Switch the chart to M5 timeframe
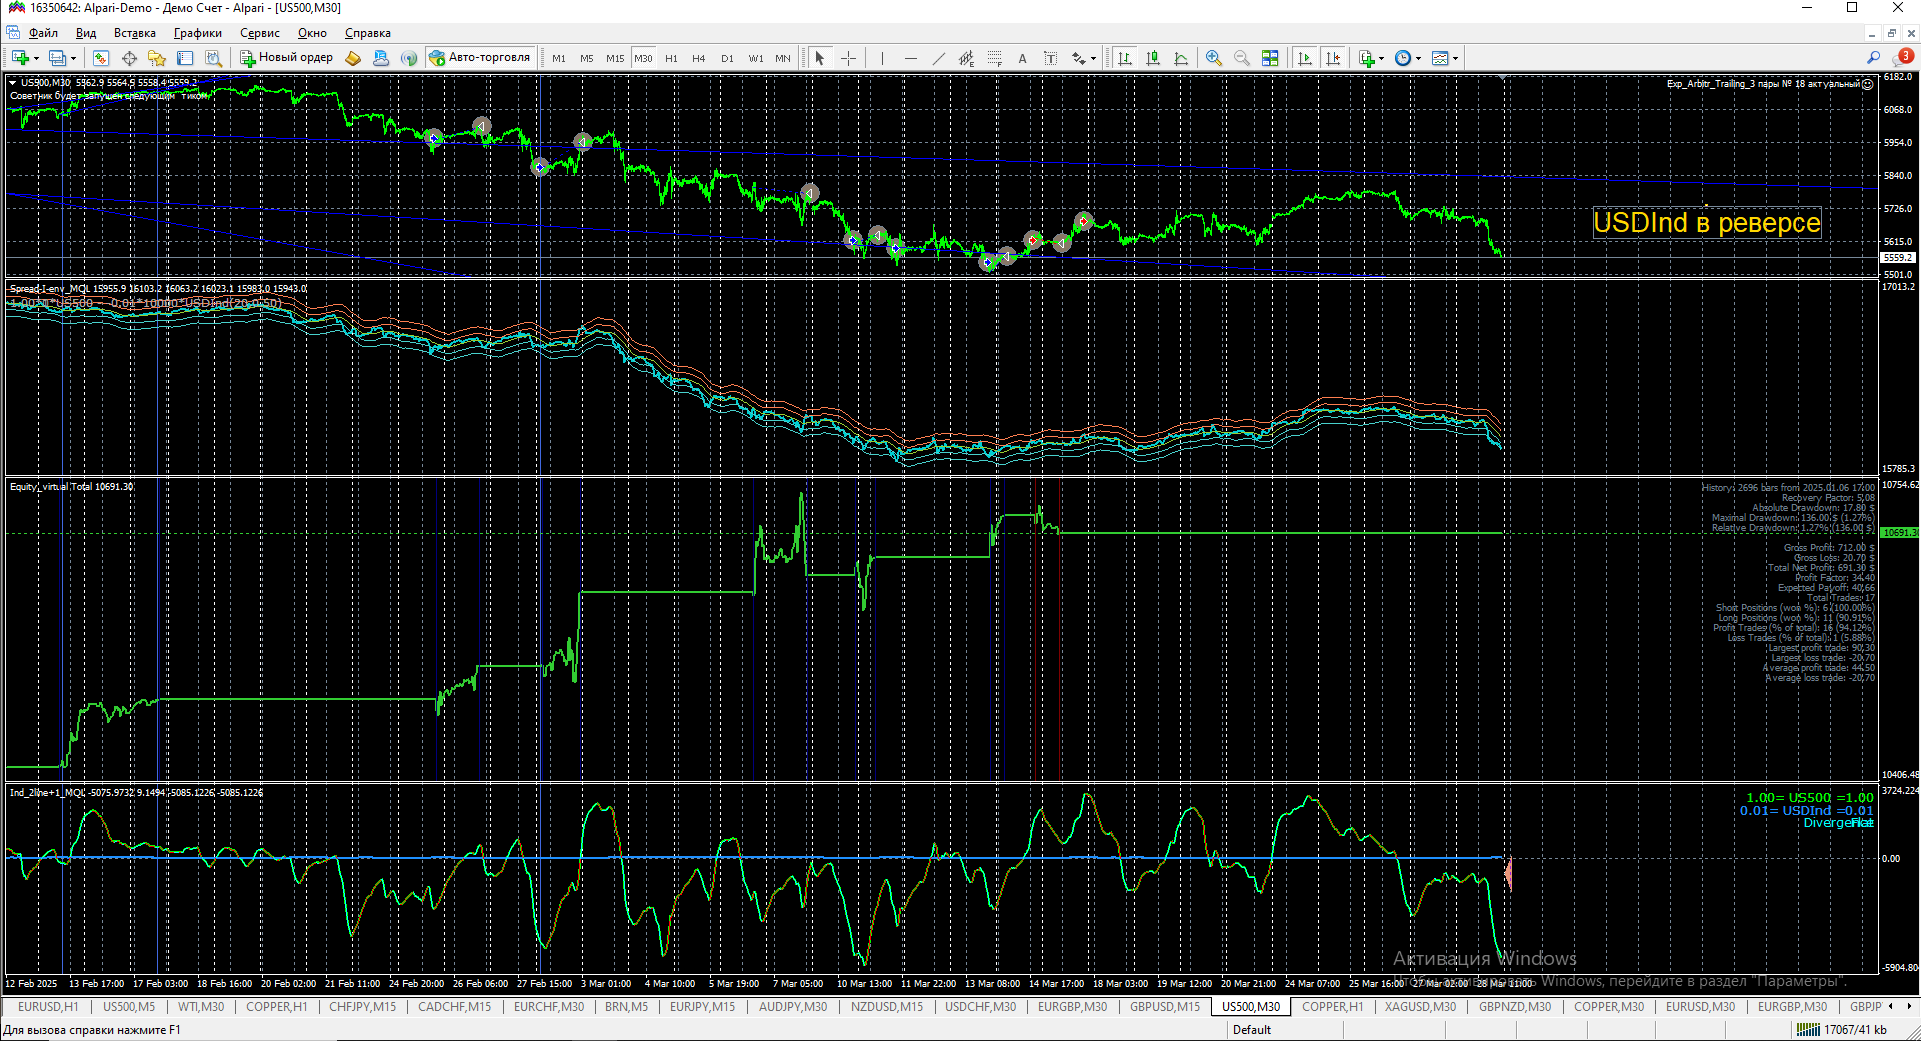1921x1041 pixels. (x=587, y=58)
